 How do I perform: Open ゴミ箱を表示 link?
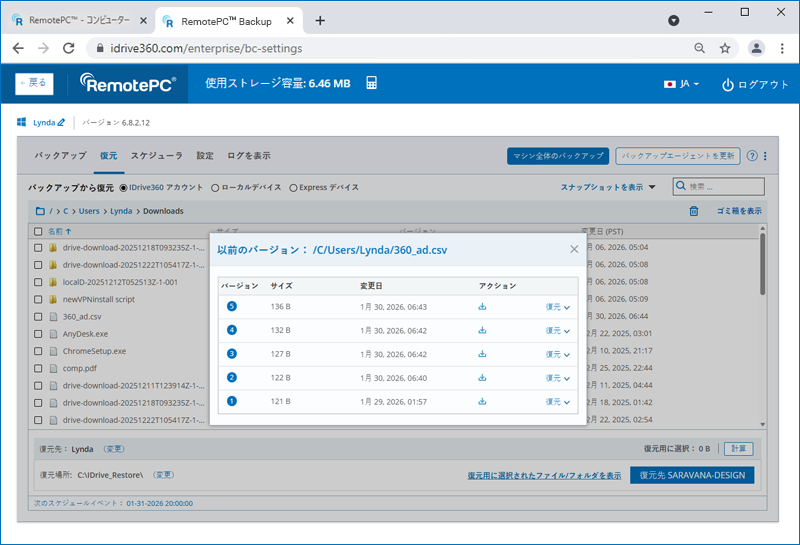(739, 211)
